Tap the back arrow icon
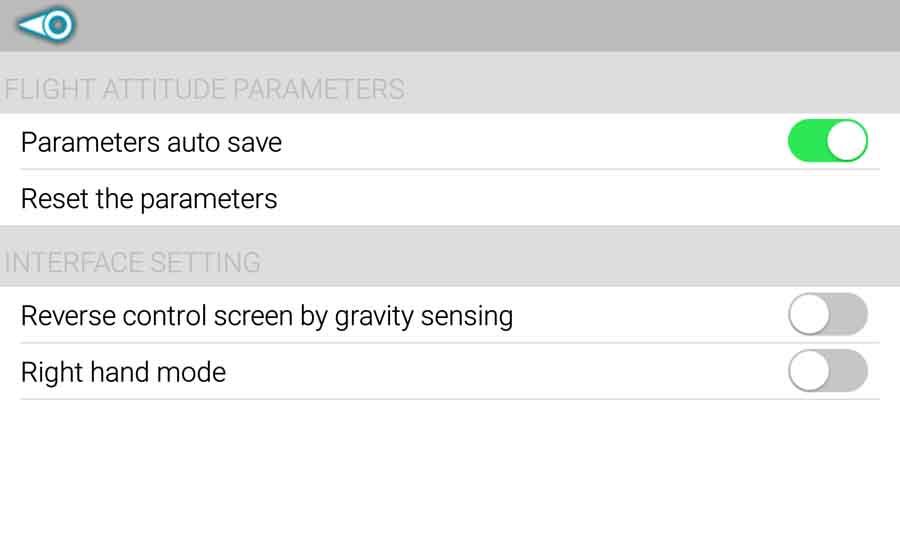Viewport: 900px width, 540px height. 46,25
